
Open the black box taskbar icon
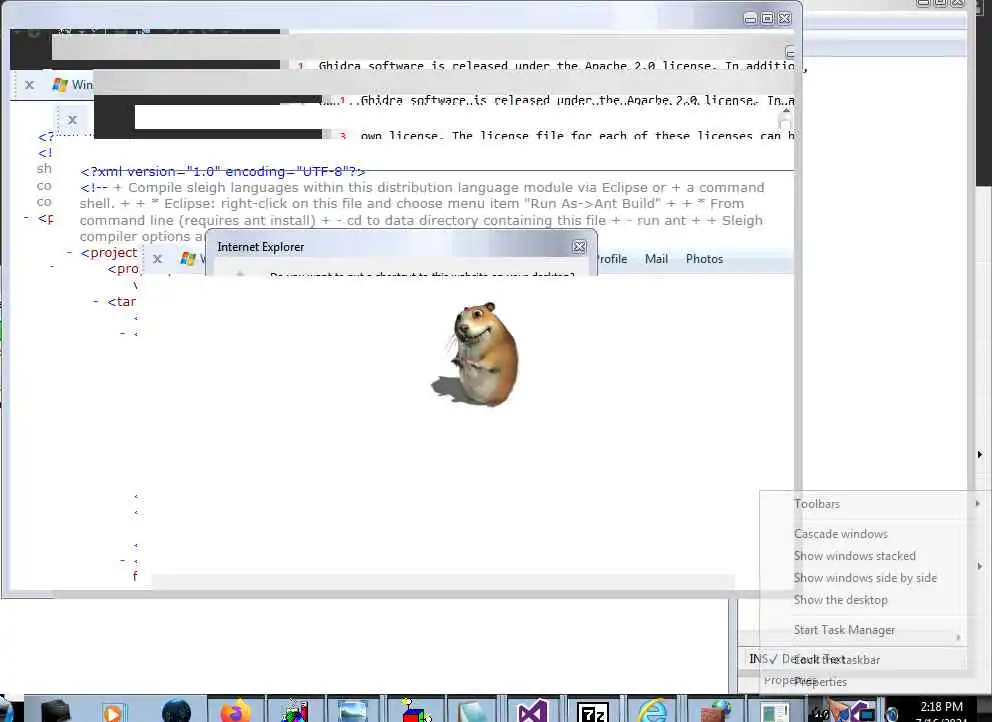pyautogui.click(x=56, y=711)
